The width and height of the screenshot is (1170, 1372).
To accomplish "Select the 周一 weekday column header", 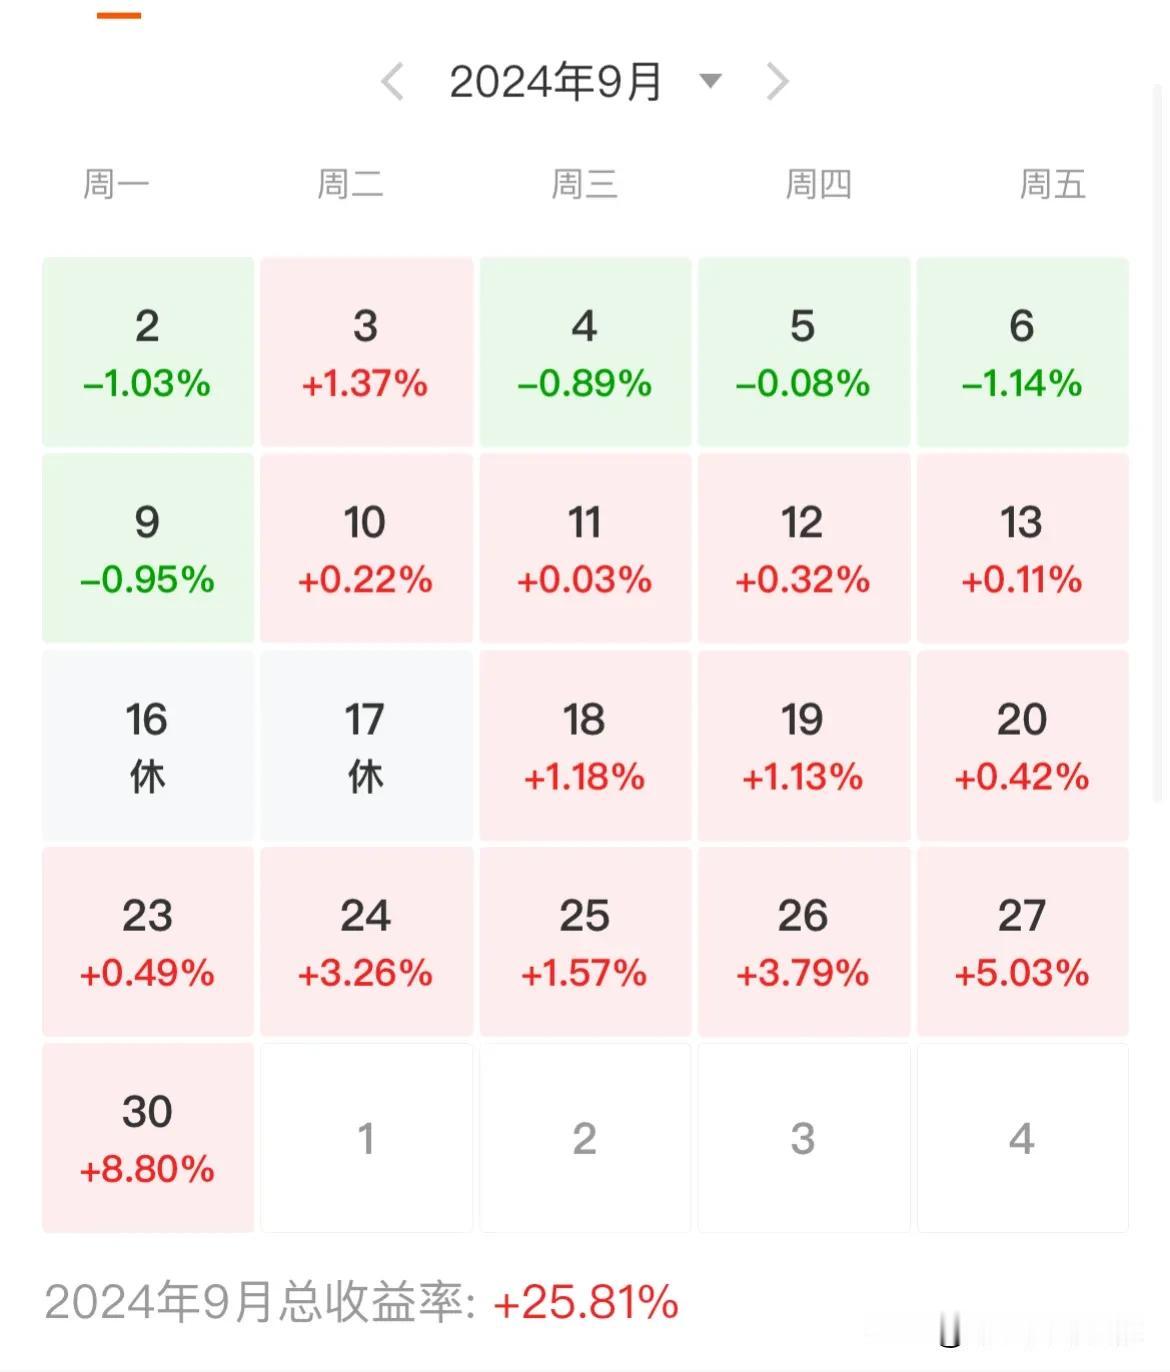I will coord(114,184).
